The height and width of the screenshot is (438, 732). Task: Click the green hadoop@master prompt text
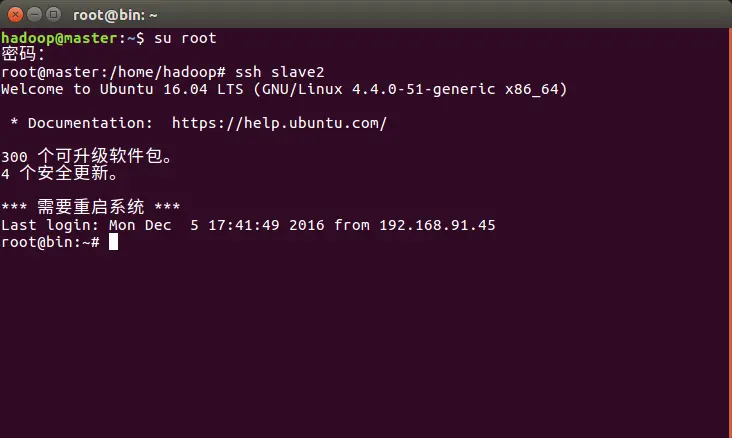[x=59, y=38]
